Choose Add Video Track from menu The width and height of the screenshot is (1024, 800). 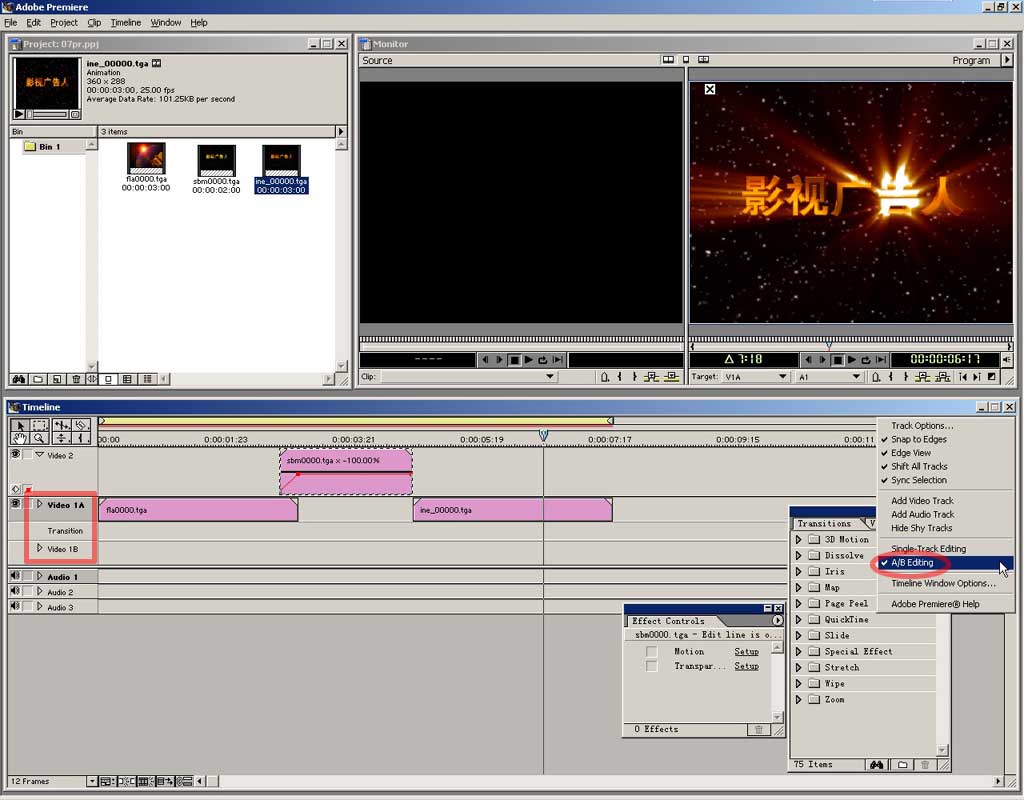pos(922,501)
